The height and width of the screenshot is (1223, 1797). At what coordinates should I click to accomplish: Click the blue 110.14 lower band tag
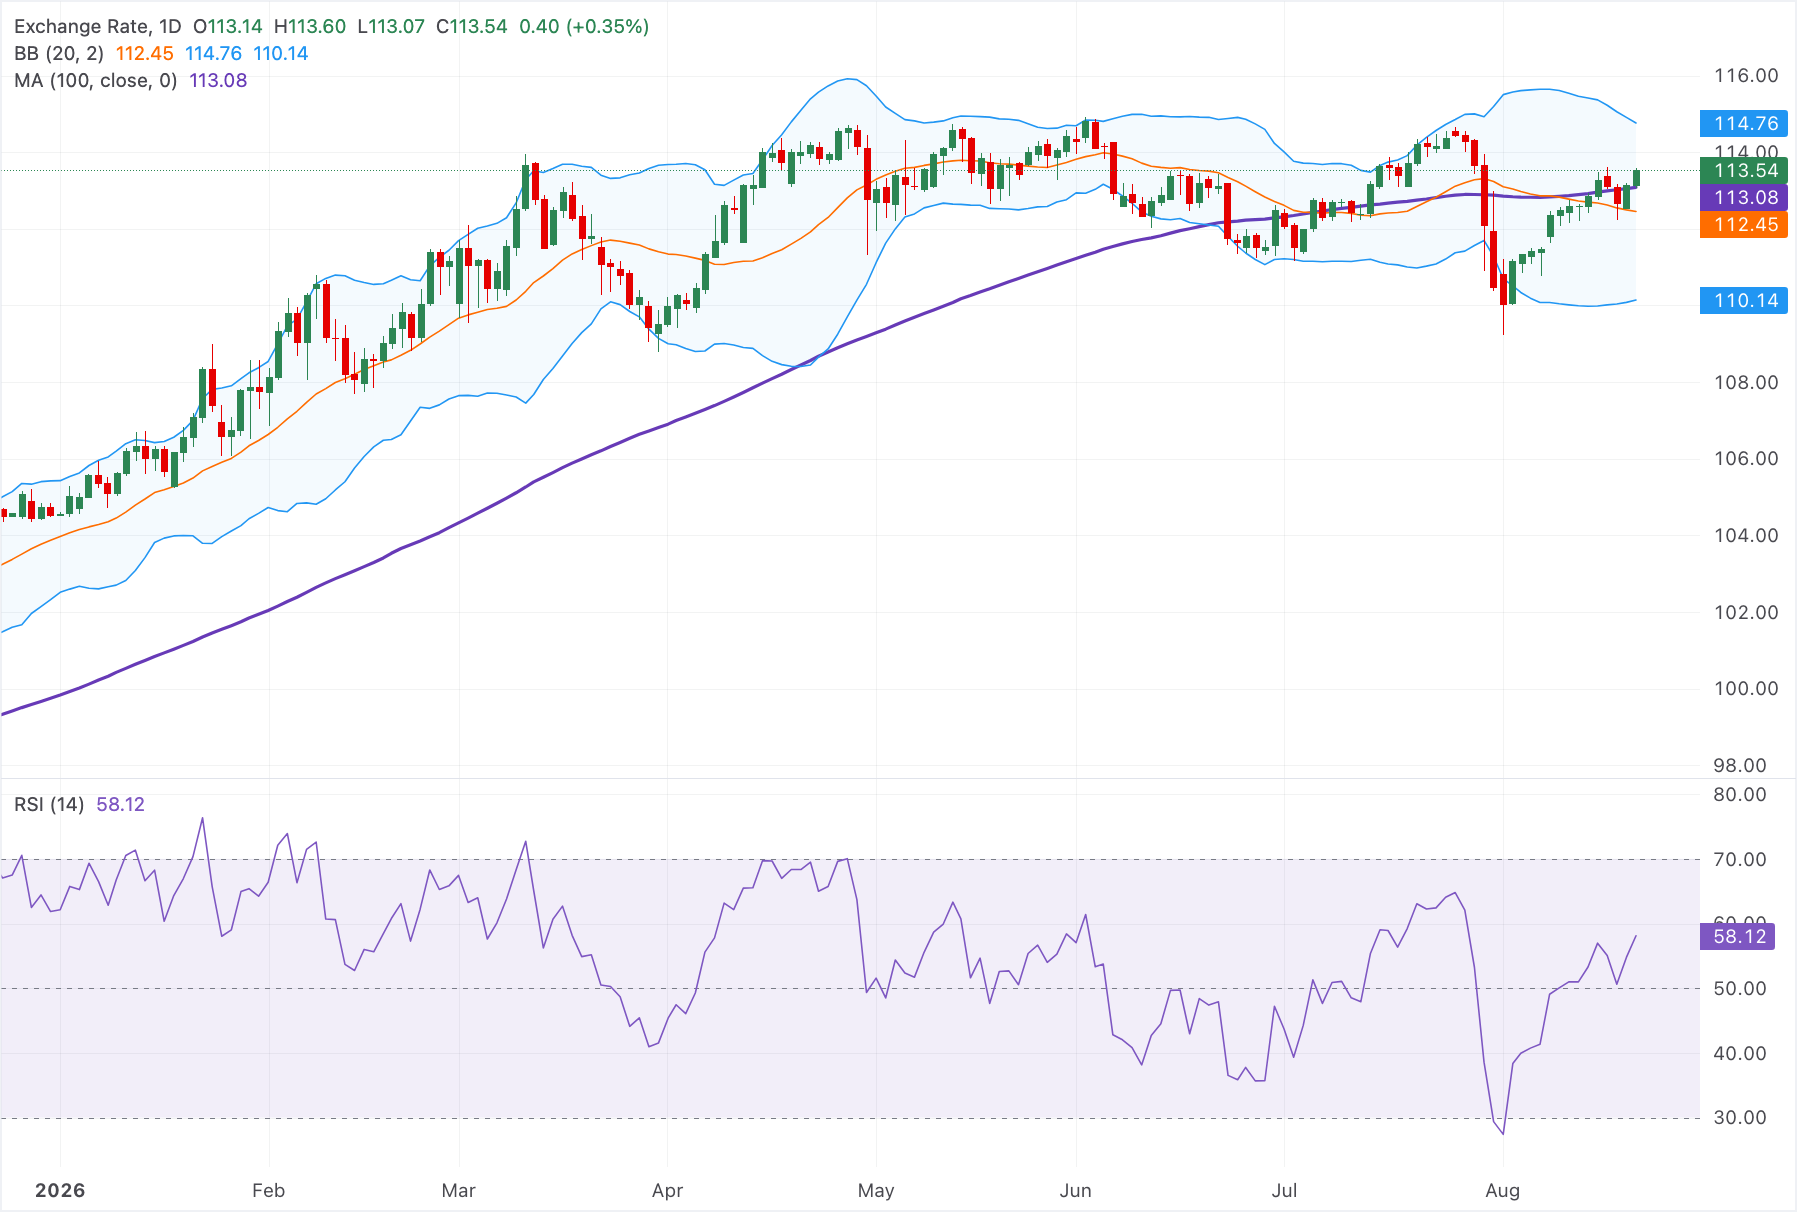(1744, 301)
